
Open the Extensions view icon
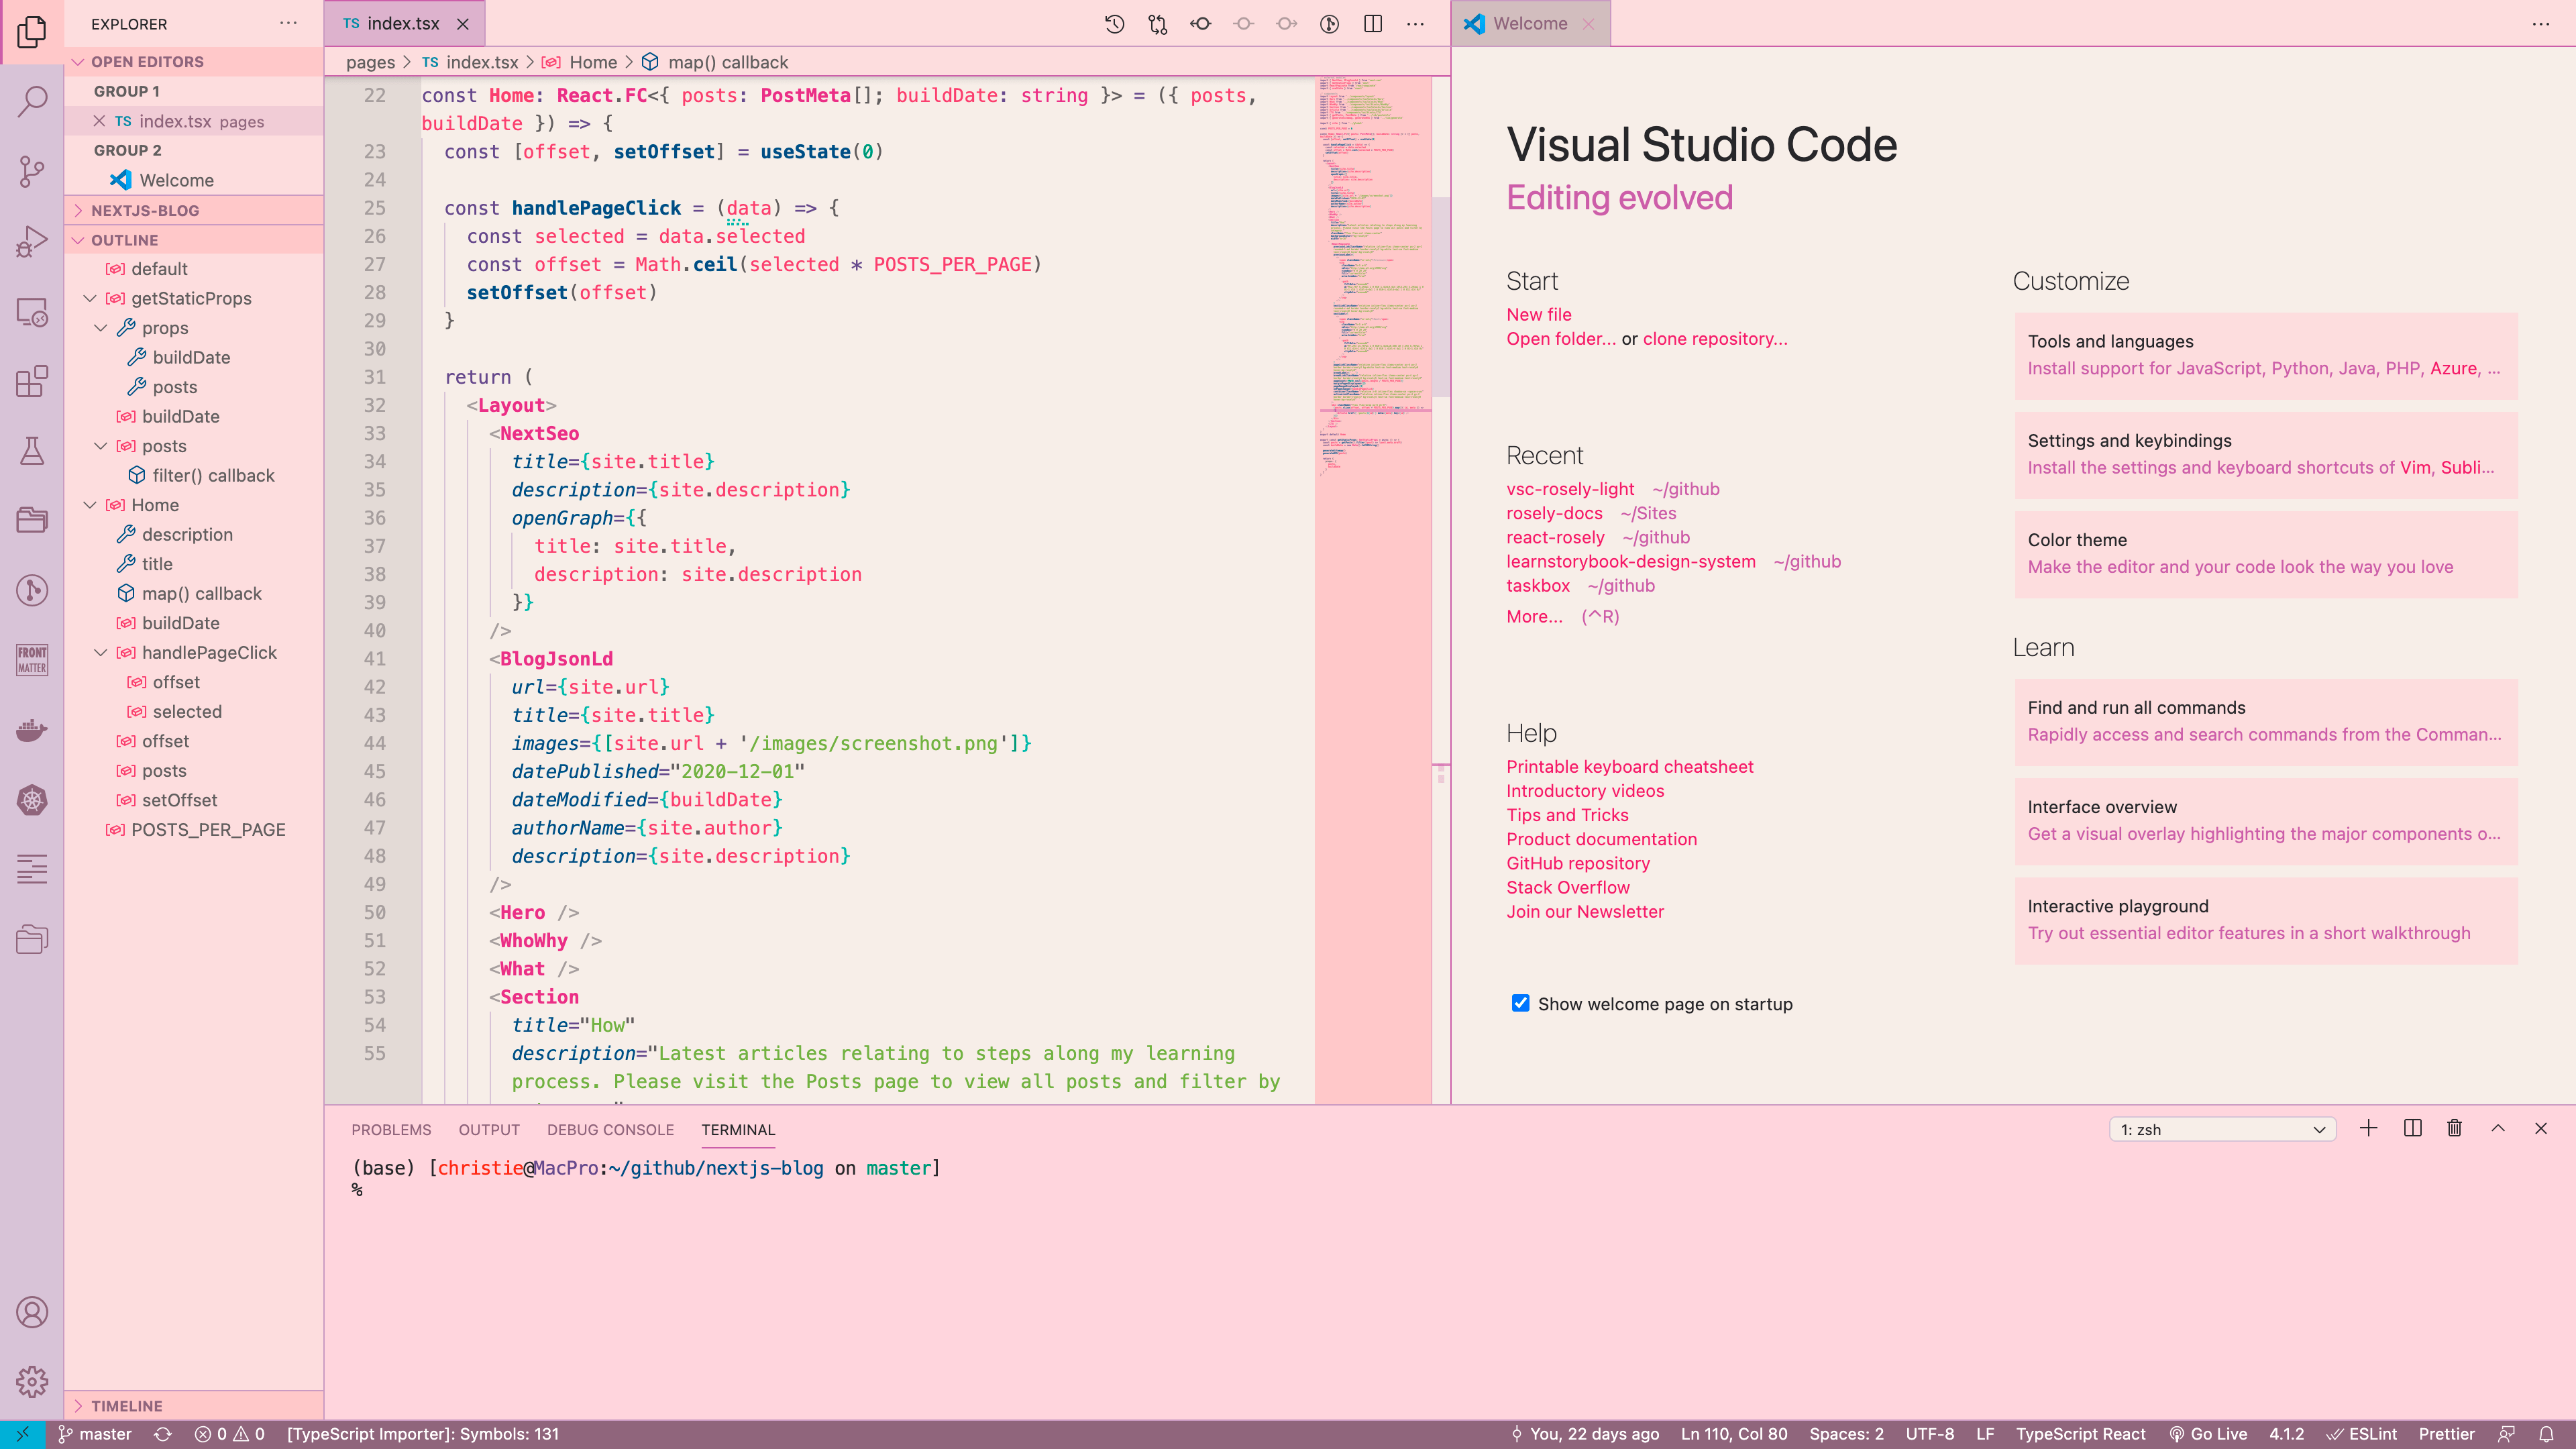[x=32, y=381]
